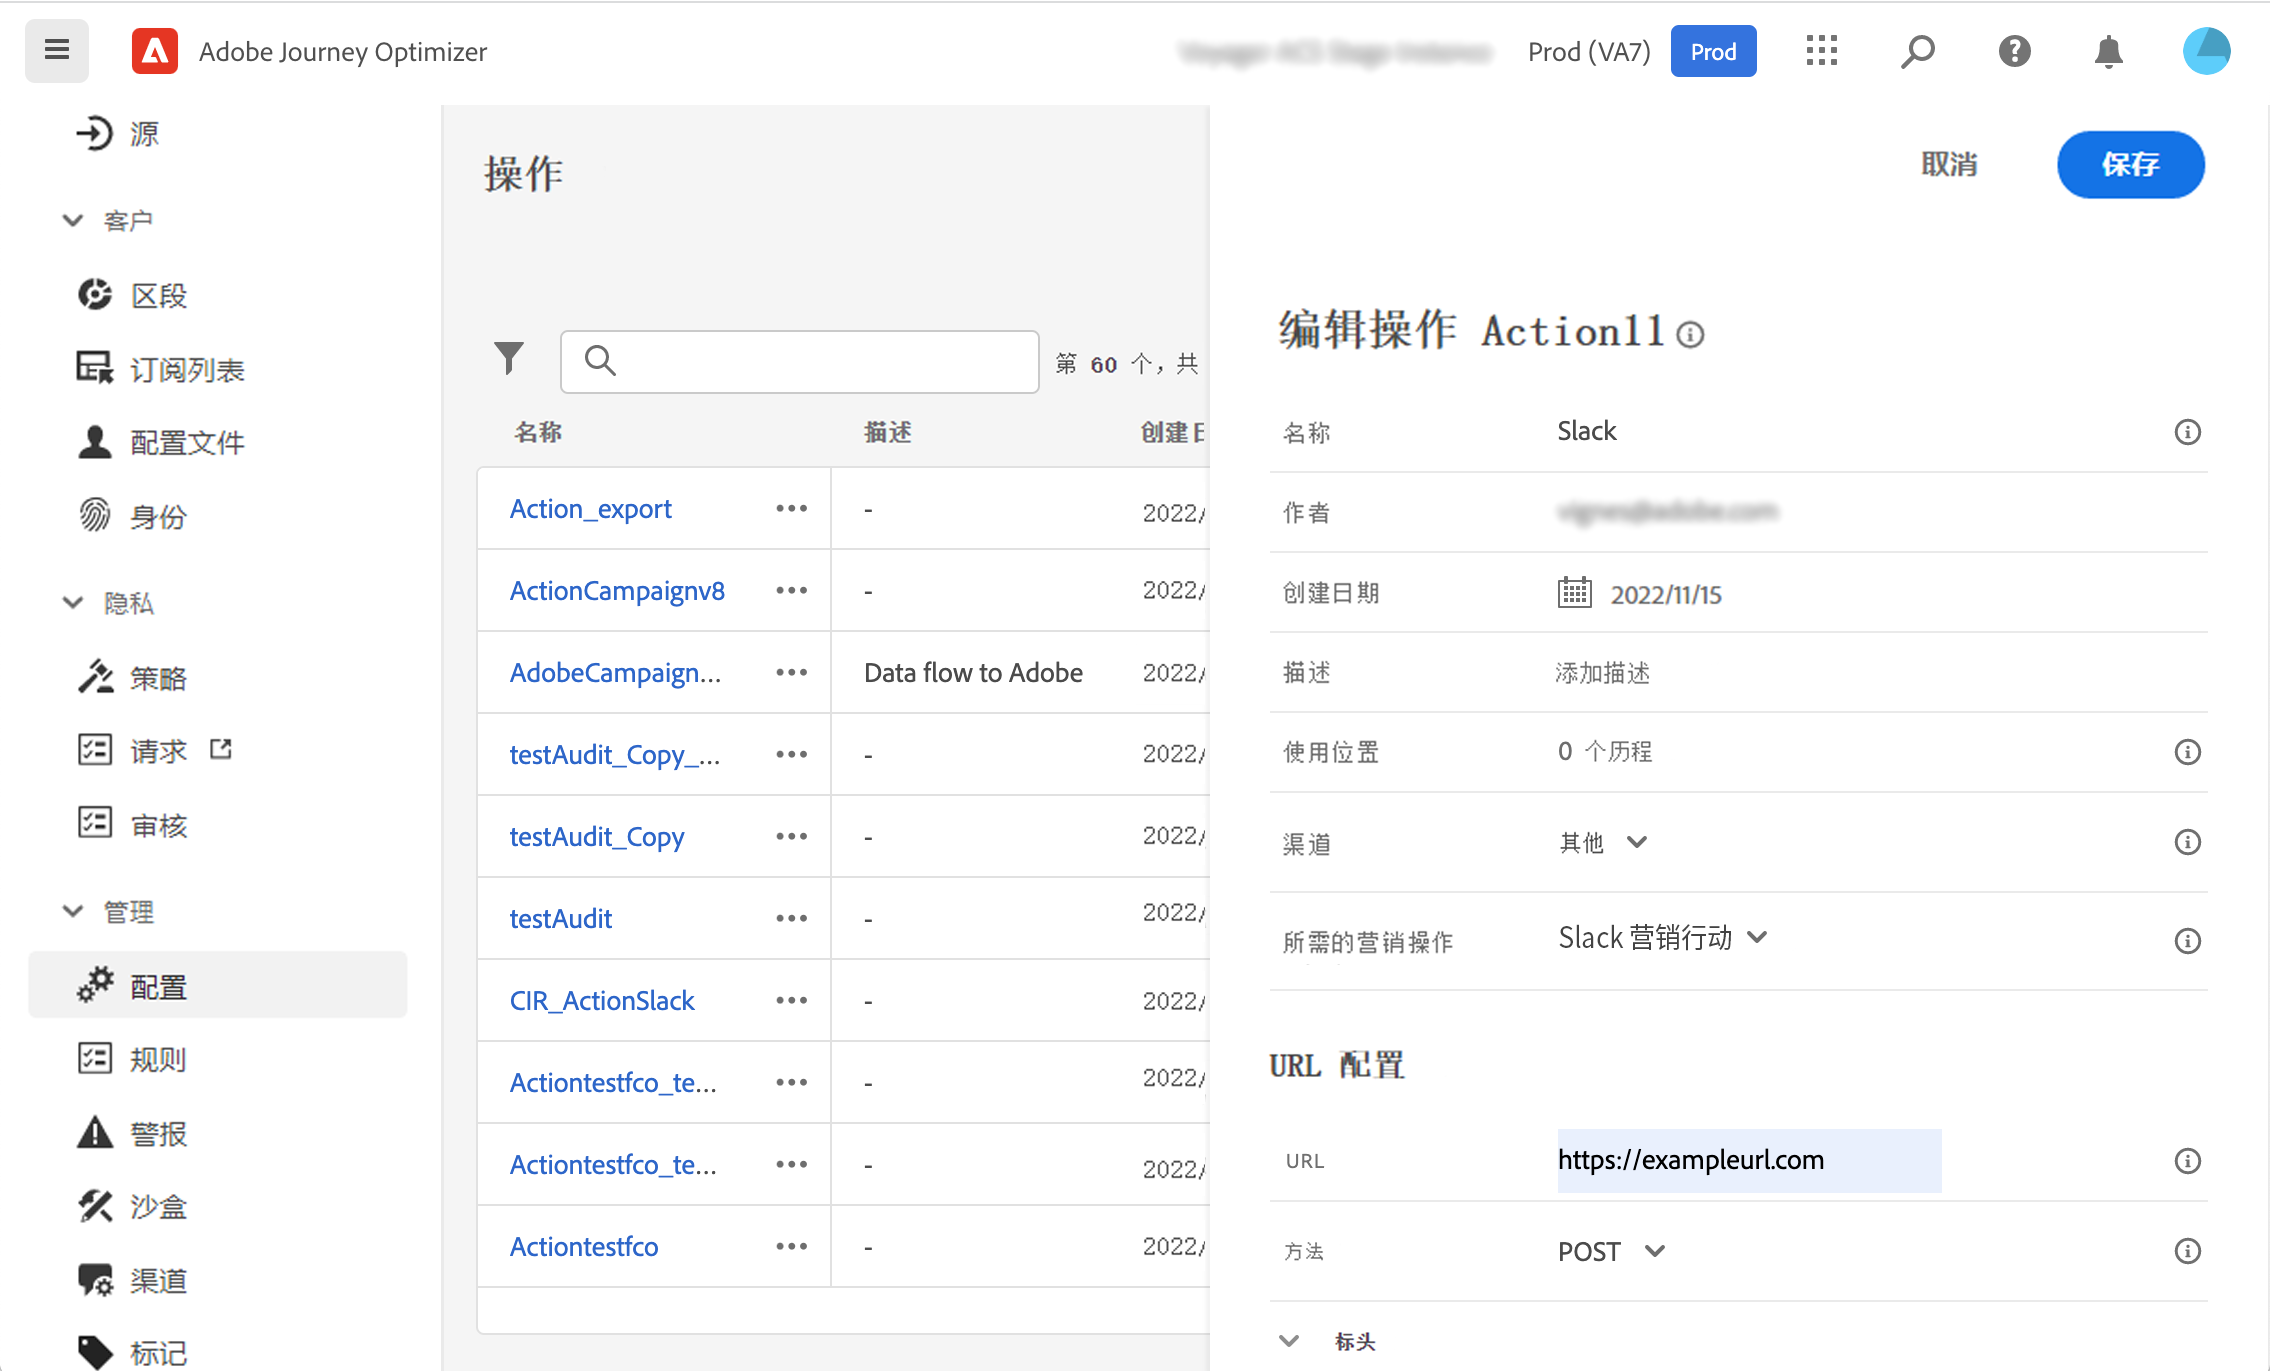Select 沙盒 in the sidebar menu
Screen dimensions: 2270x1371
click(x=158, y=1207)
